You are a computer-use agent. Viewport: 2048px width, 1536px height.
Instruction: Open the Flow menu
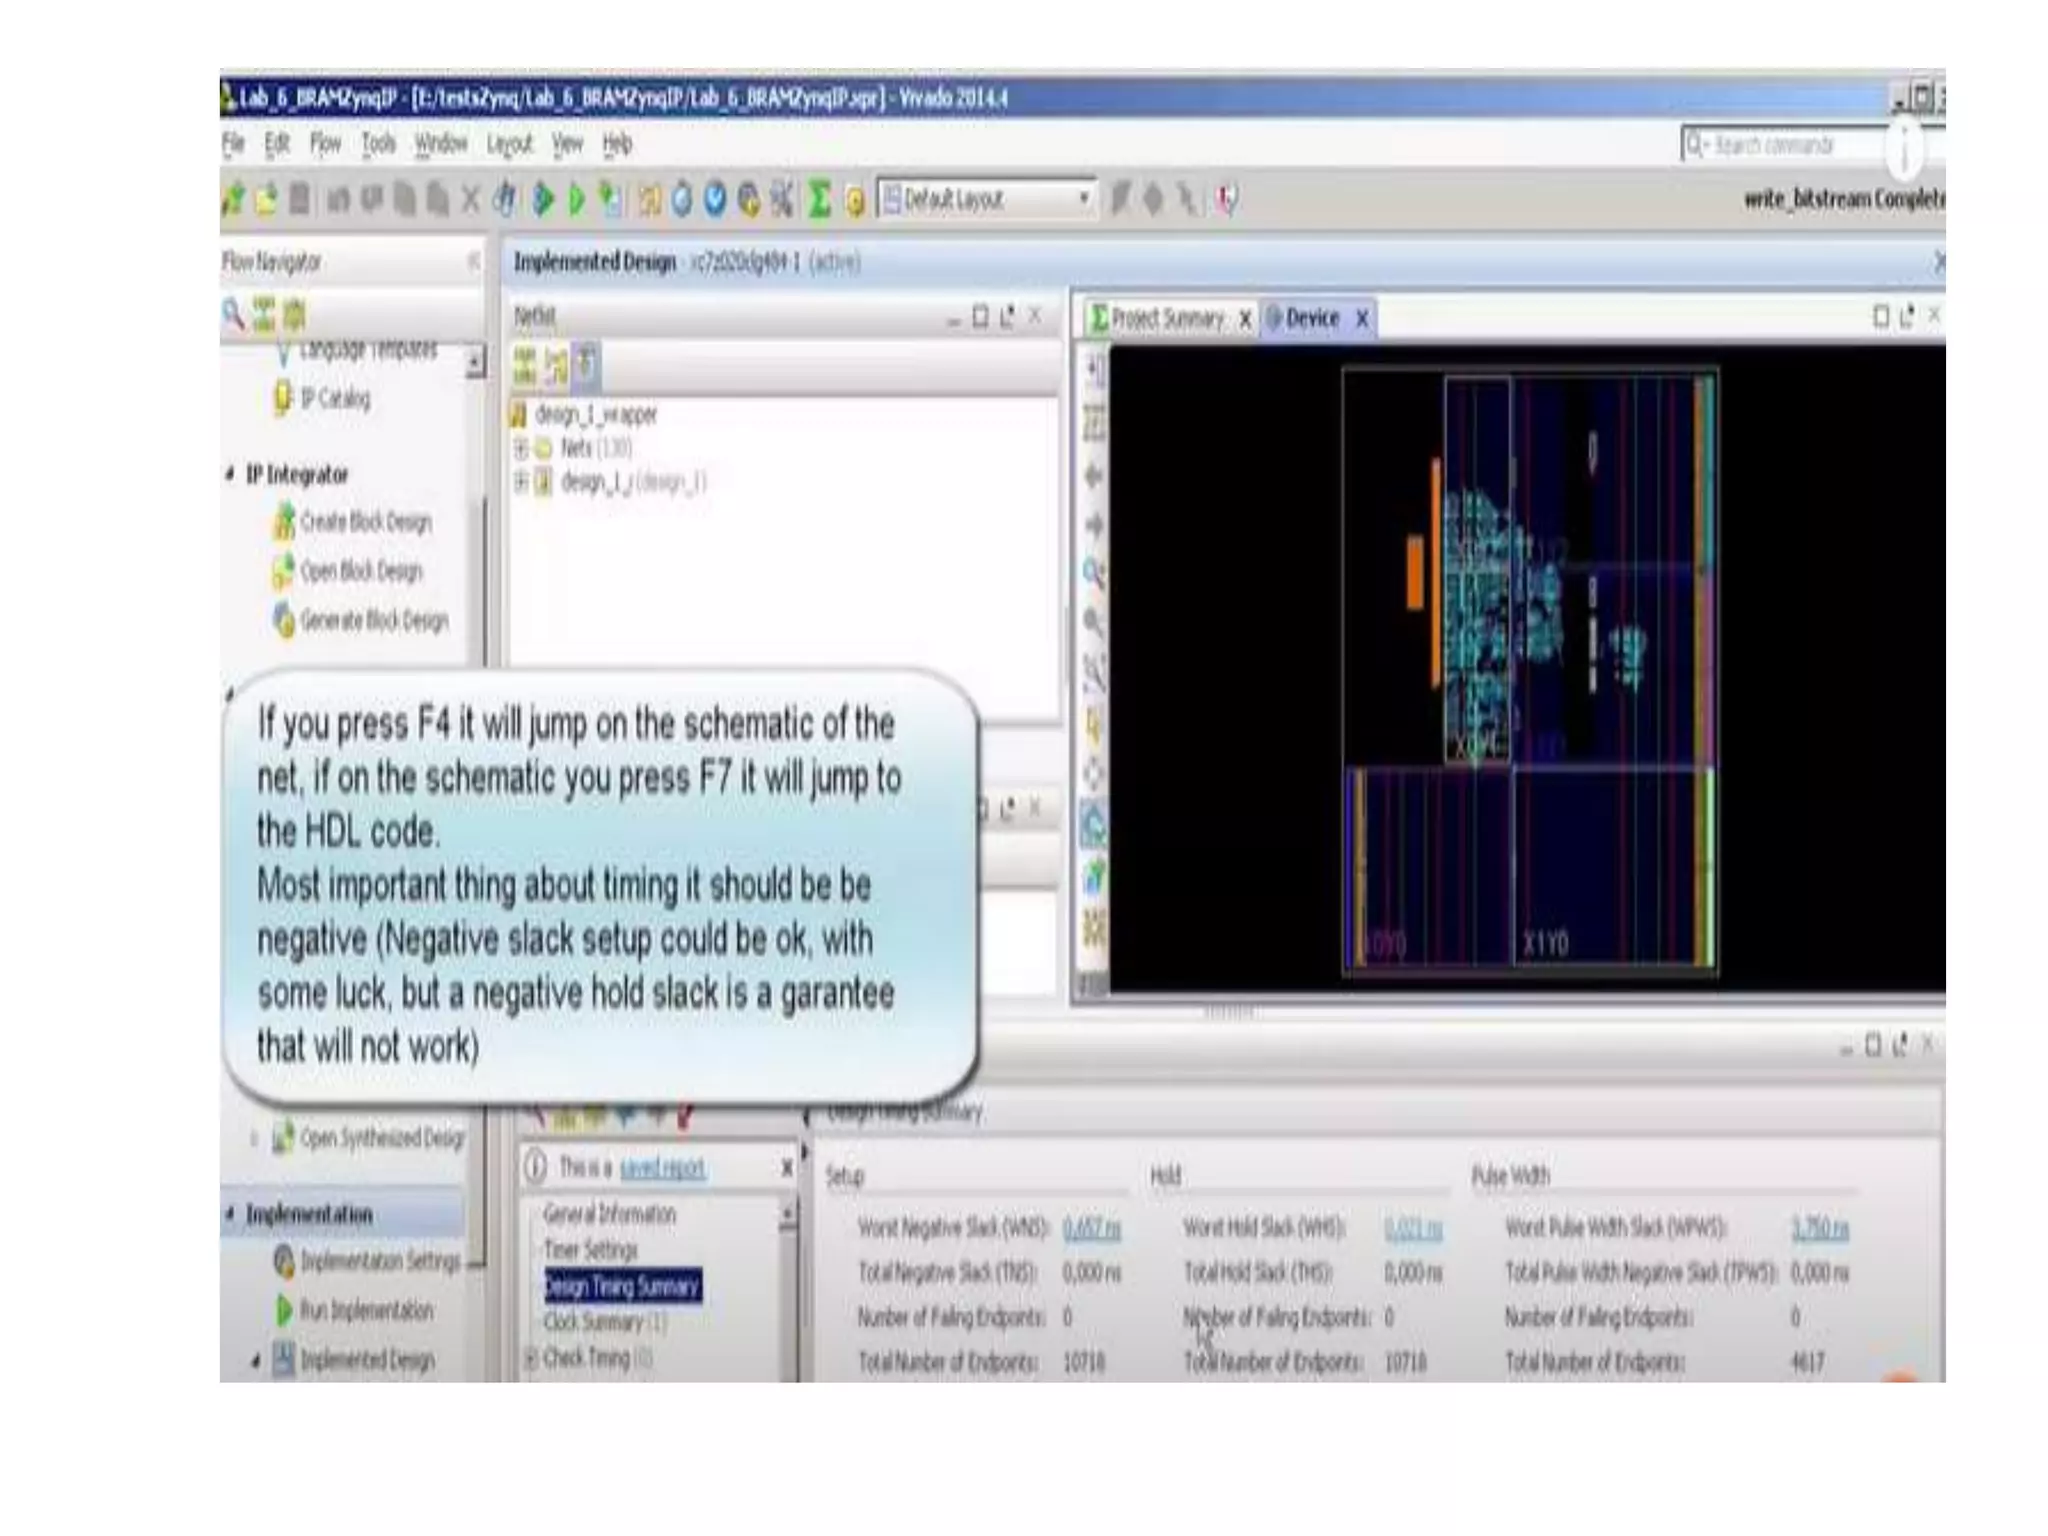click(325, 144)
